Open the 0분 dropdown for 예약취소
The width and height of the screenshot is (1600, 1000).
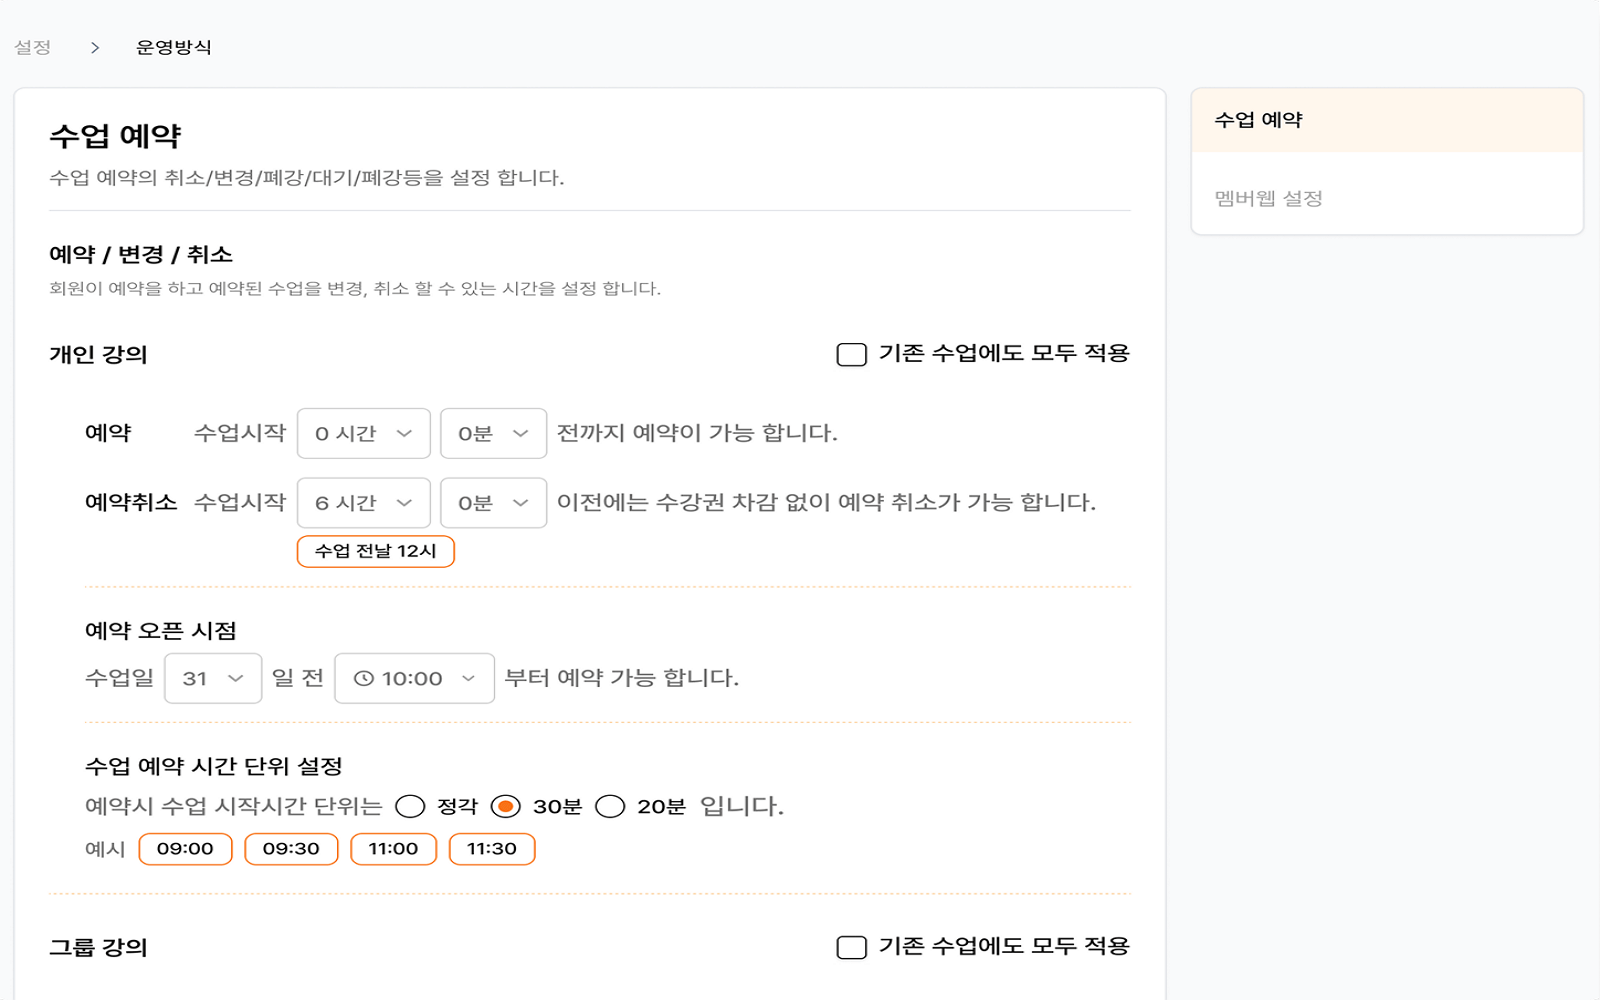pyautogui.click(x=493, y=503)
